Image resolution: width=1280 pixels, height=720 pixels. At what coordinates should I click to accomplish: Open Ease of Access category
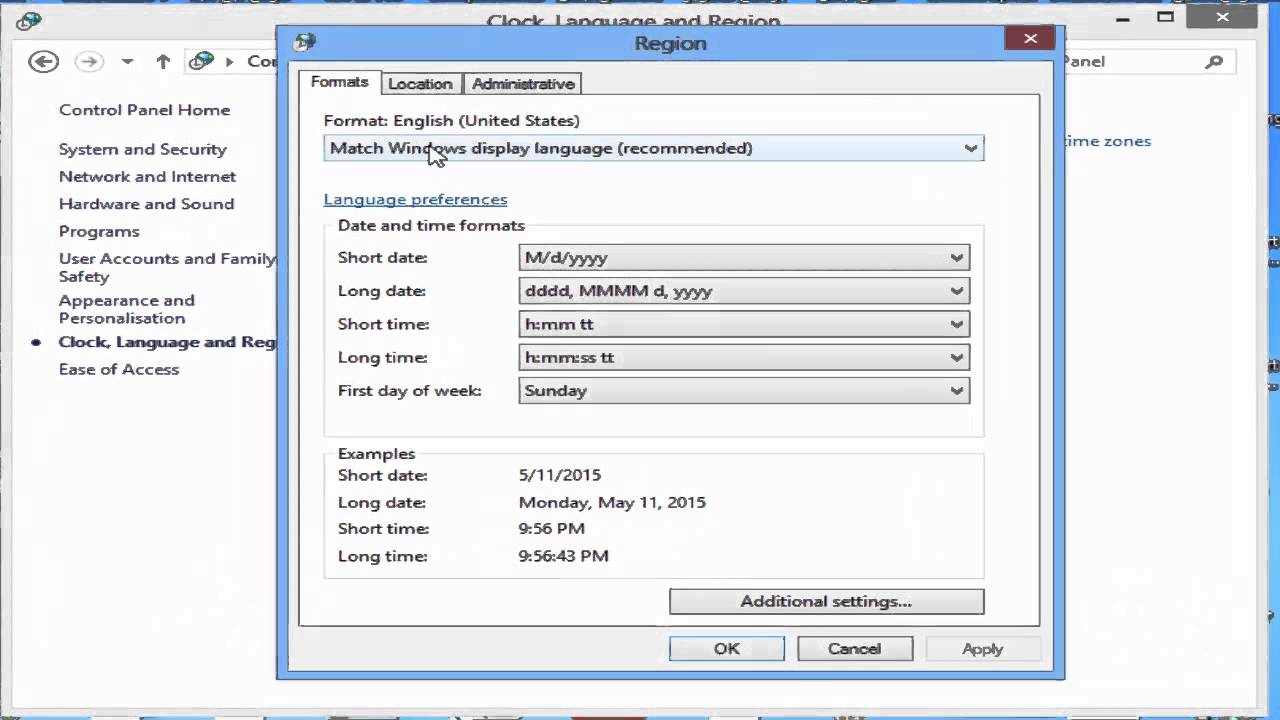tap(118, 369)
